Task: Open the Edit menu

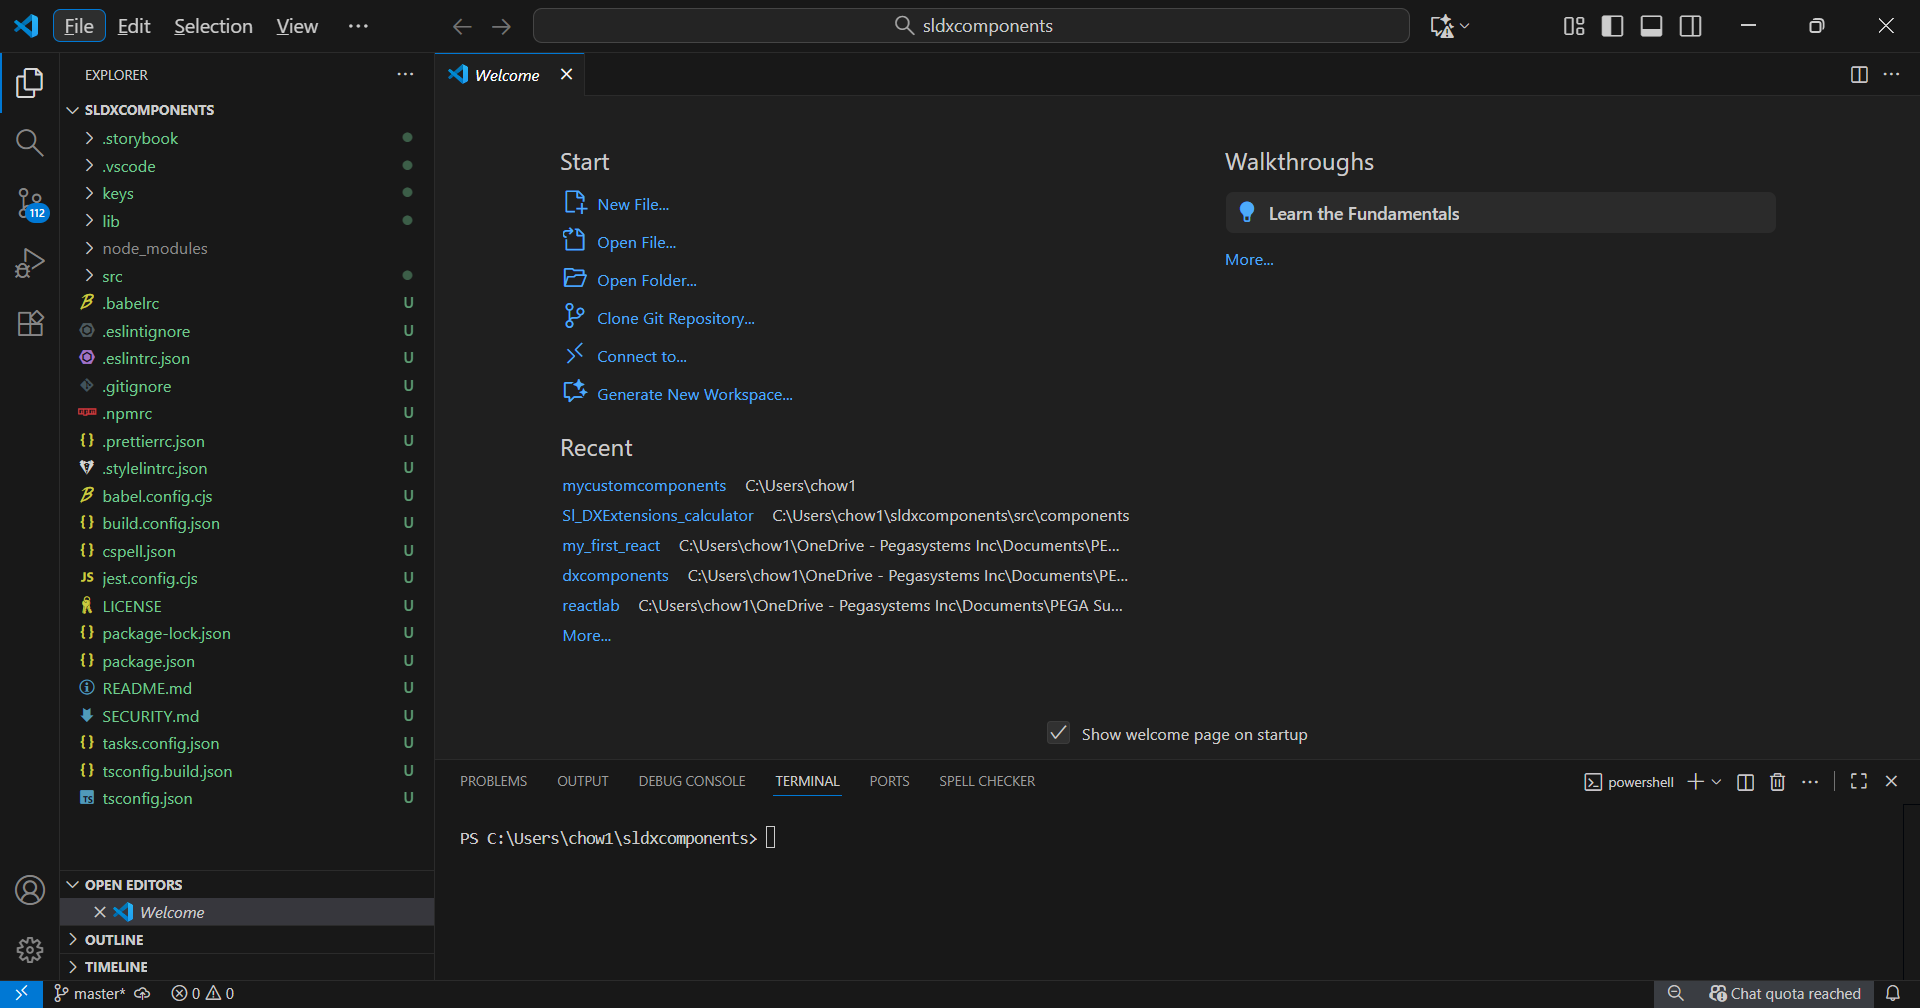Action: coord(133,26)
